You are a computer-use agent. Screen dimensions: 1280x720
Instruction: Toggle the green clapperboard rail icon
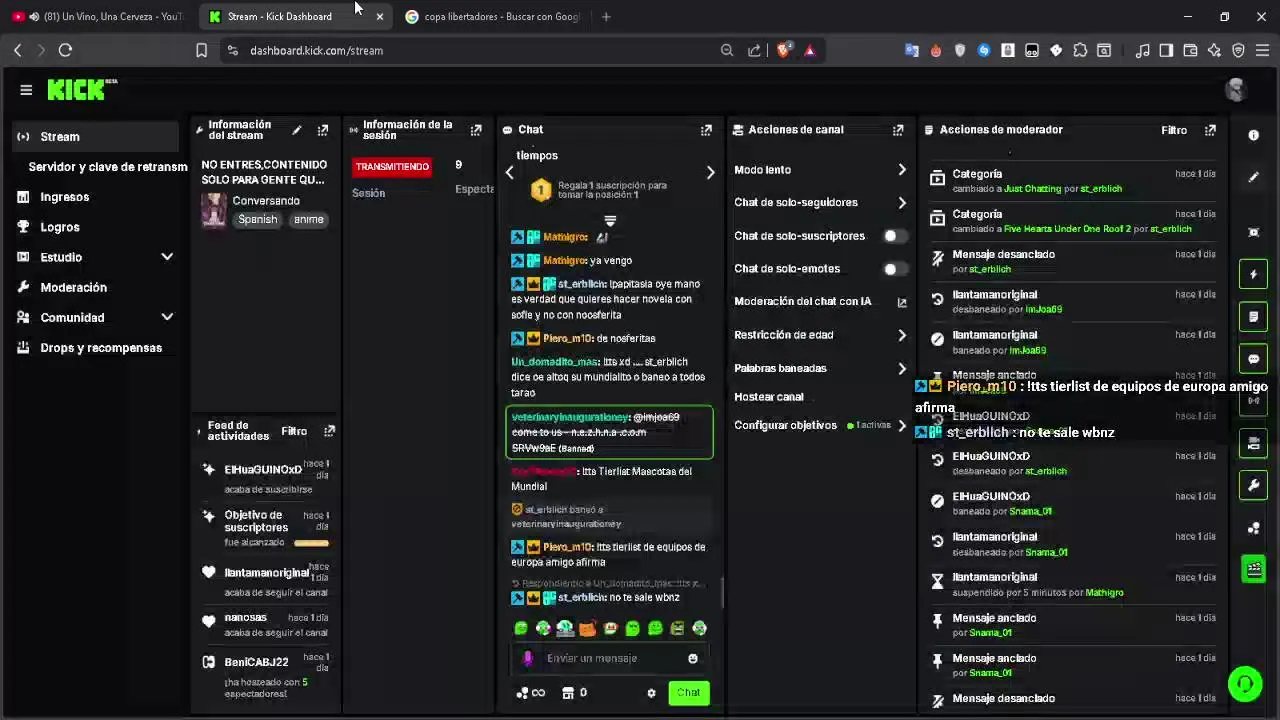pyautogui.click(x=1253, y=569)
